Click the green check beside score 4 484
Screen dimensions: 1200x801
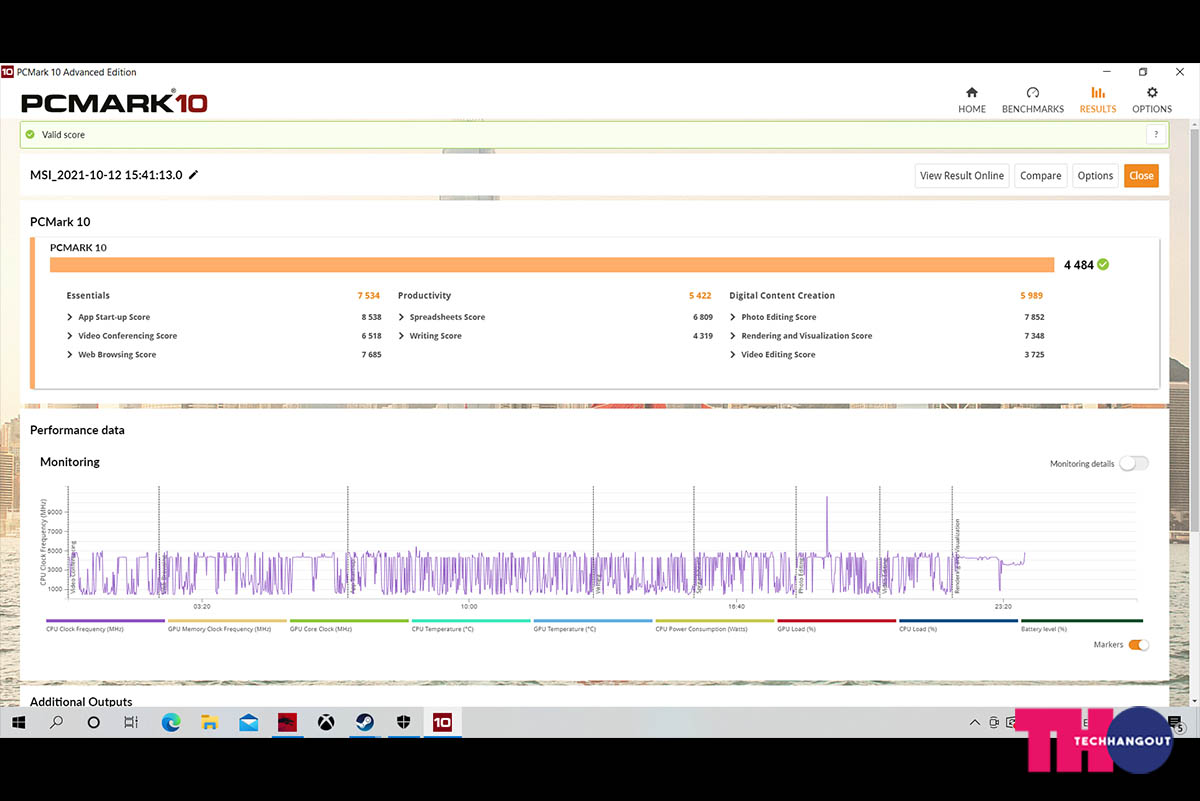click(1103, 265)
